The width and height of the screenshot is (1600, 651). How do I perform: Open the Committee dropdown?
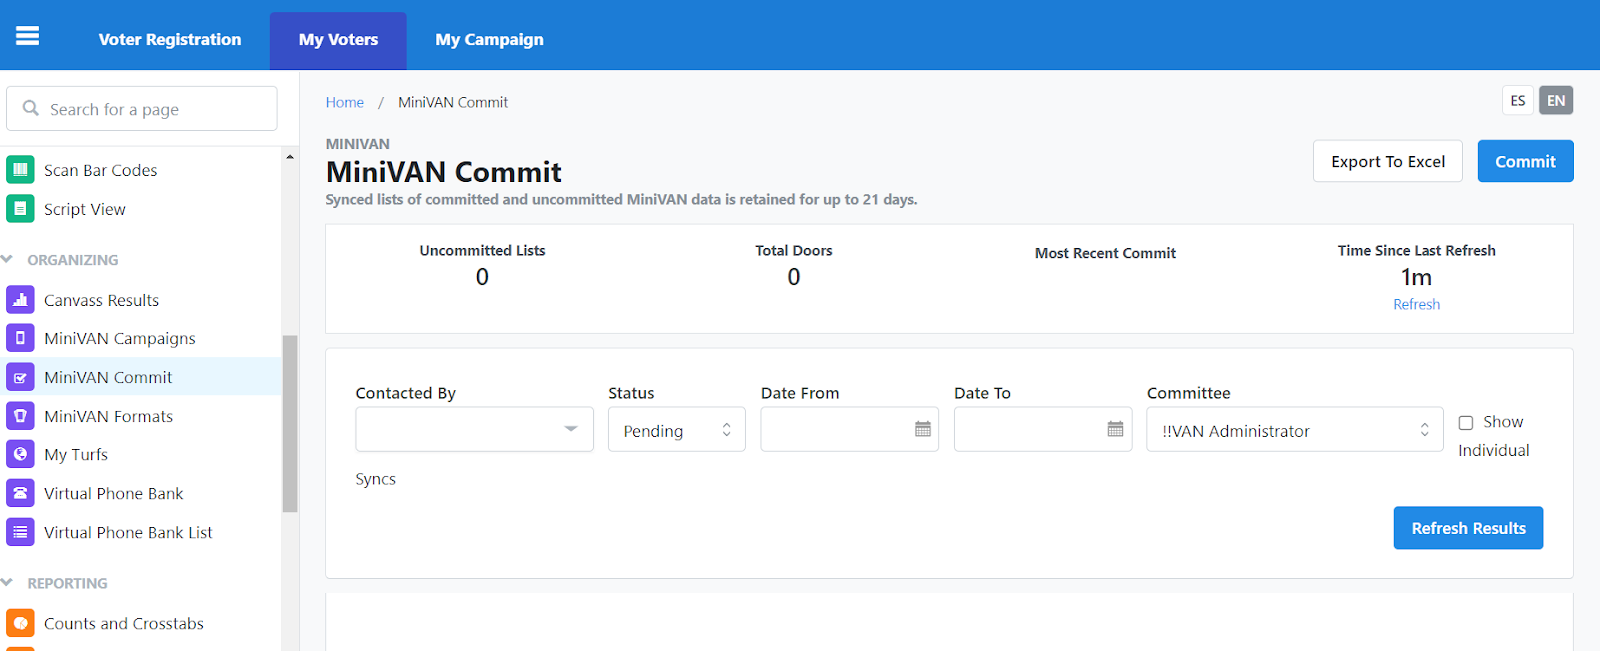(x=1295, y=429)
